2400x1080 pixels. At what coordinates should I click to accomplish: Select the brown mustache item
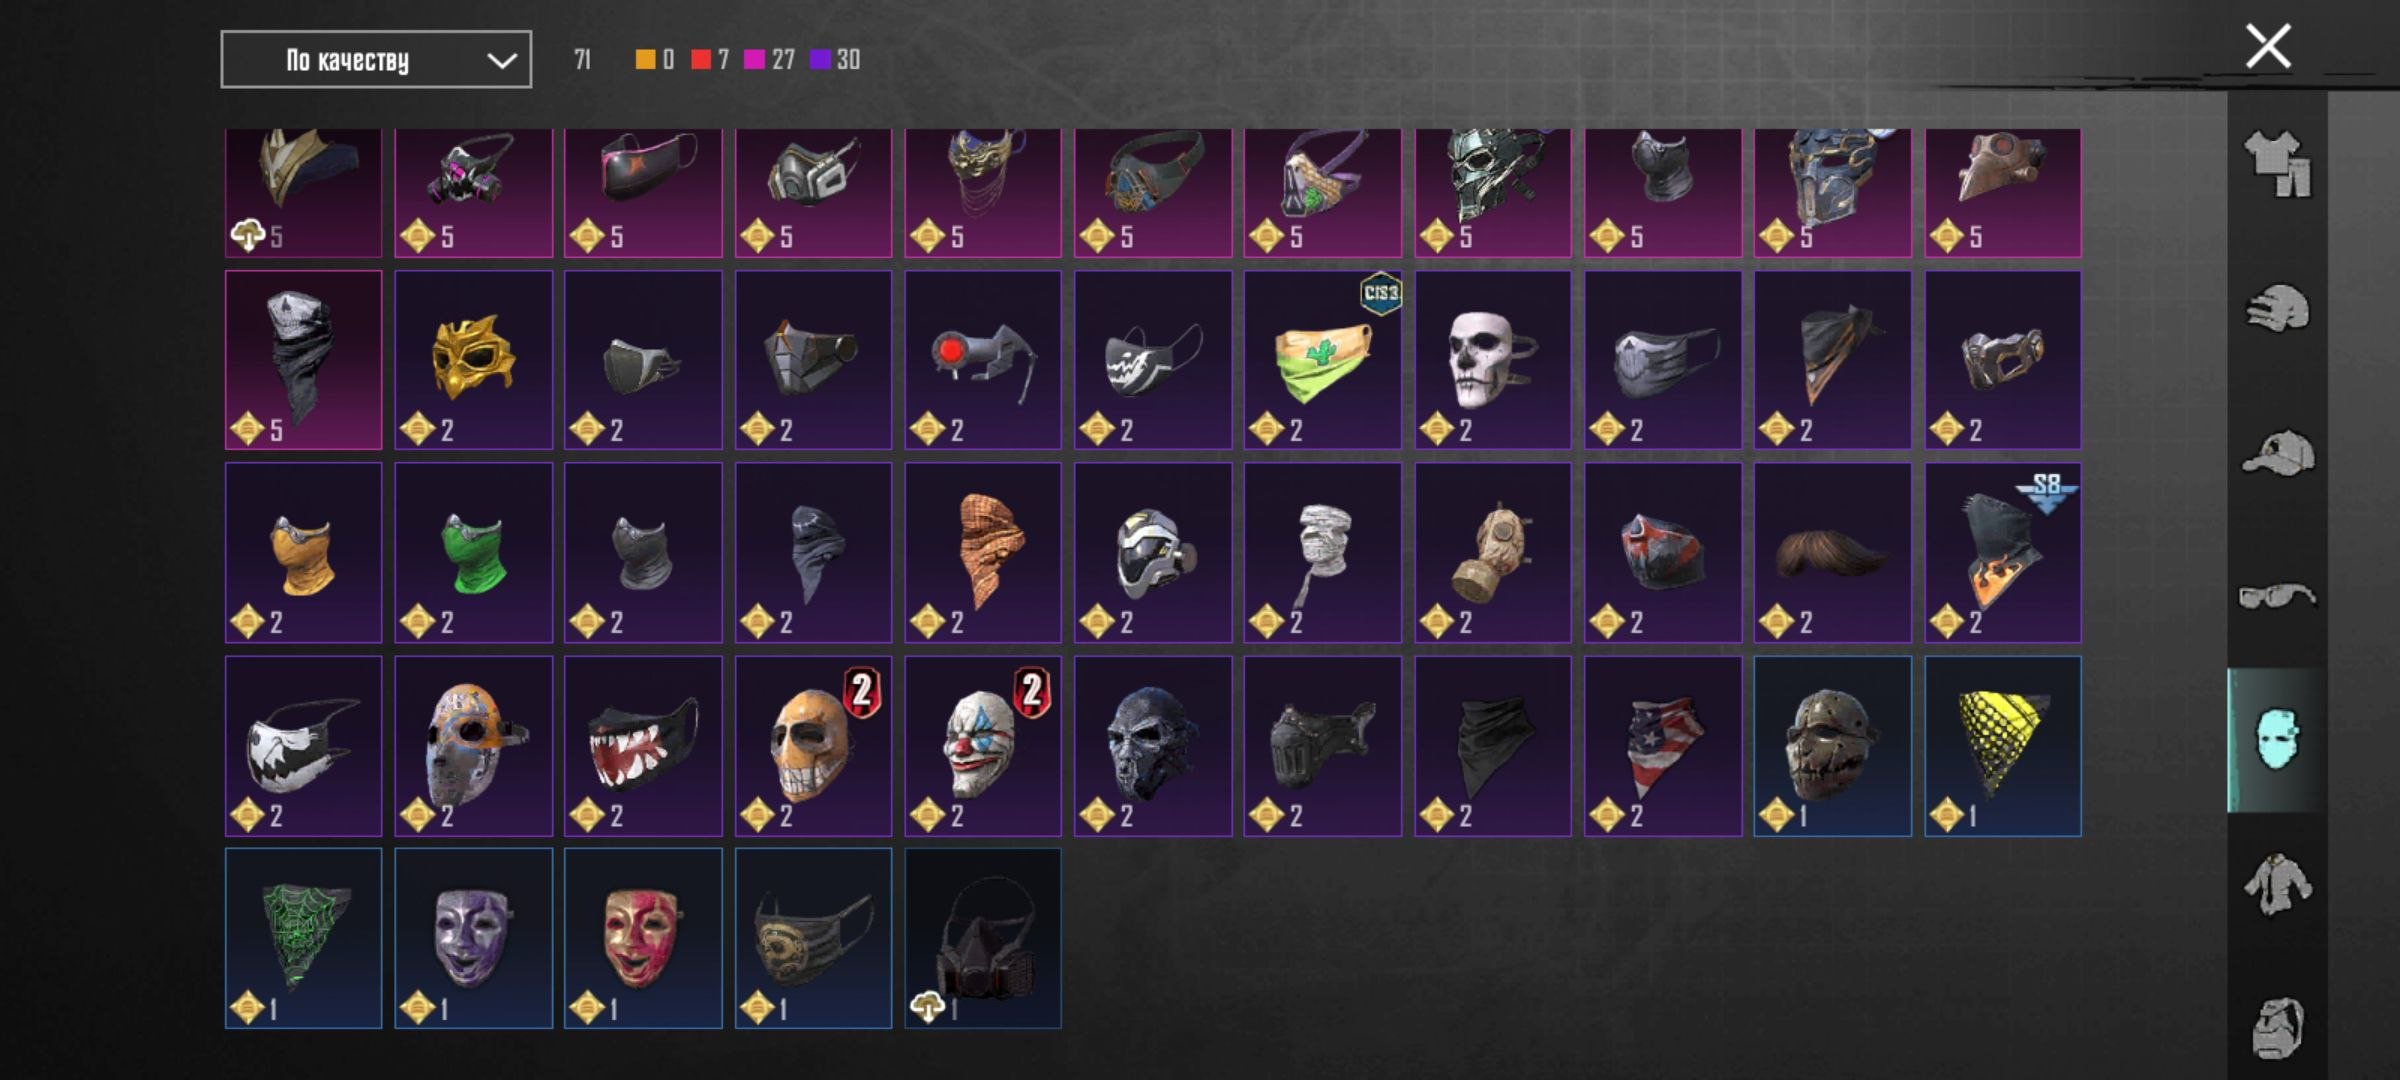(x=1832, y=553)
